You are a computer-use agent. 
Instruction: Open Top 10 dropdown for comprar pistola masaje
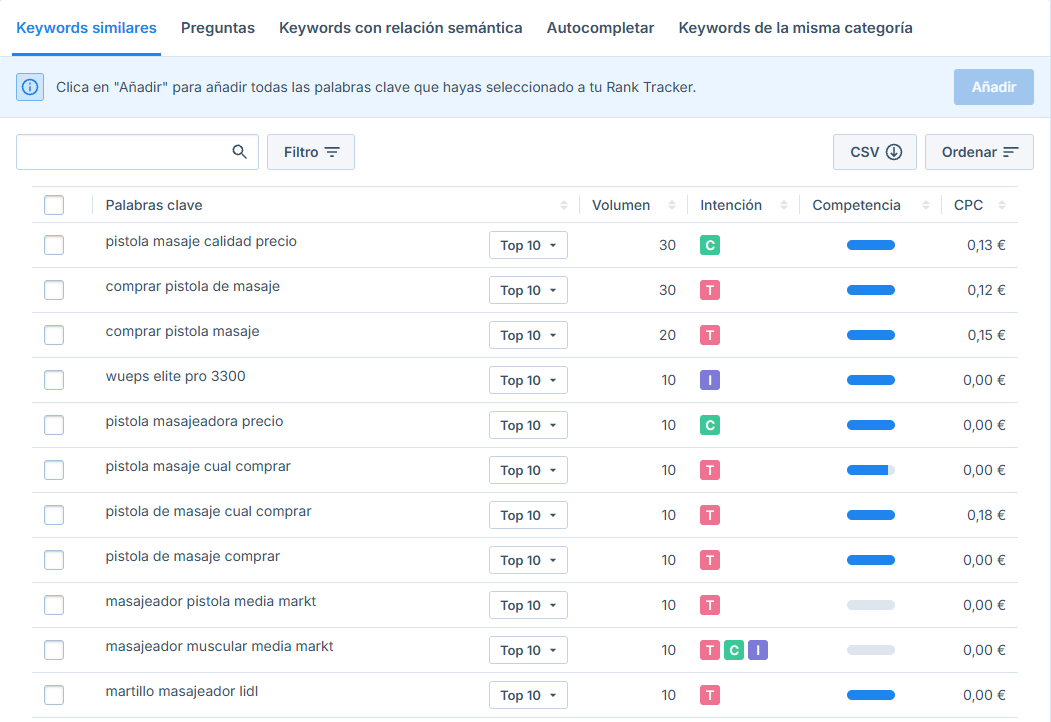528,335
